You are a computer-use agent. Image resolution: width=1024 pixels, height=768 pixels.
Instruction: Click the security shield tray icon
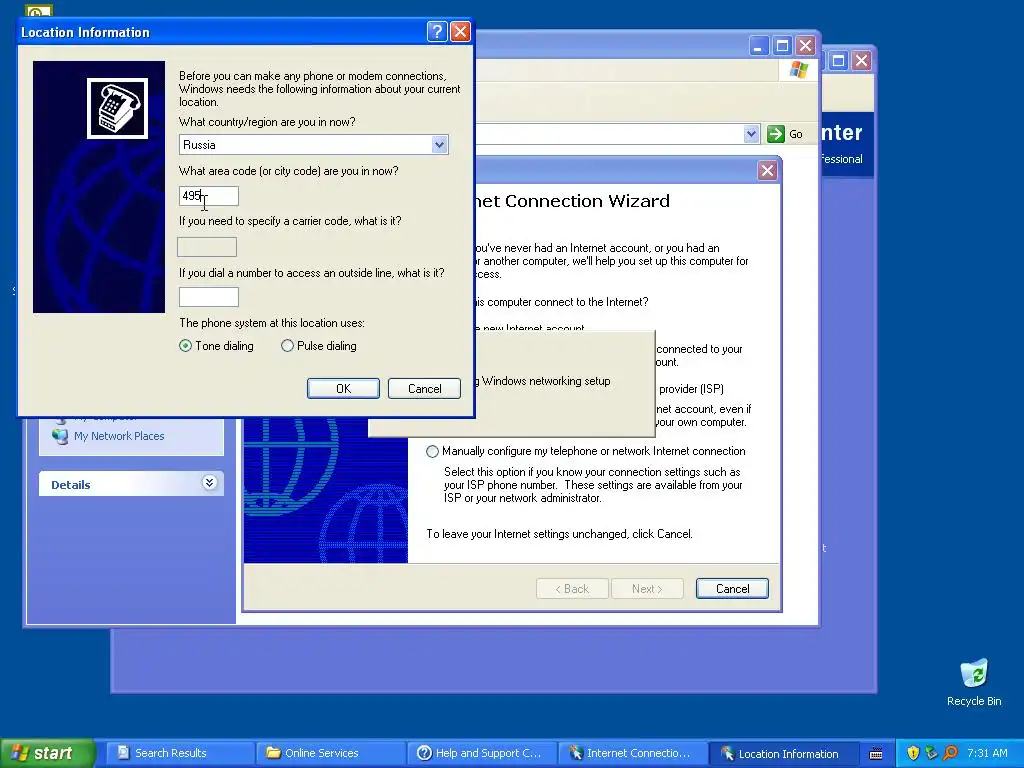click(x=913, y=753)
